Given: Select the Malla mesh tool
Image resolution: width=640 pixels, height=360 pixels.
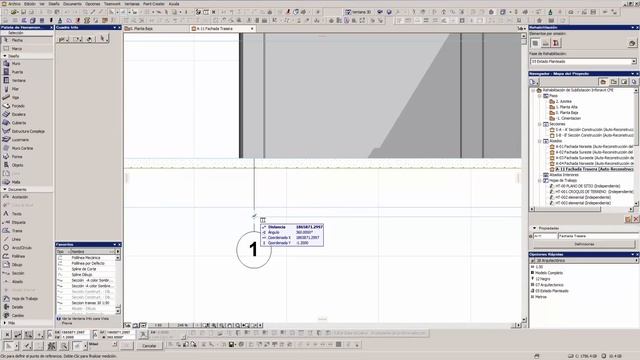Looking at the screenshot, I should (27, 182).
